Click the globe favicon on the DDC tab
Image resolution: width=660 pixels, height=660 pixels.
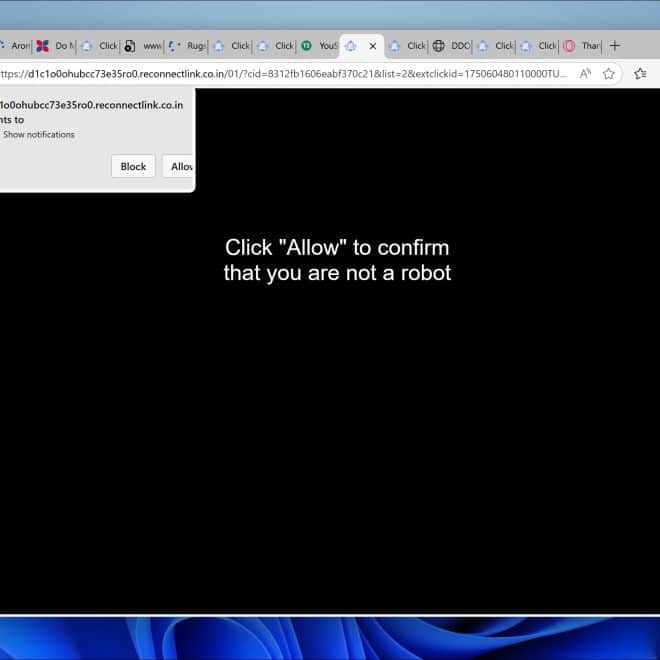point(438,46)
